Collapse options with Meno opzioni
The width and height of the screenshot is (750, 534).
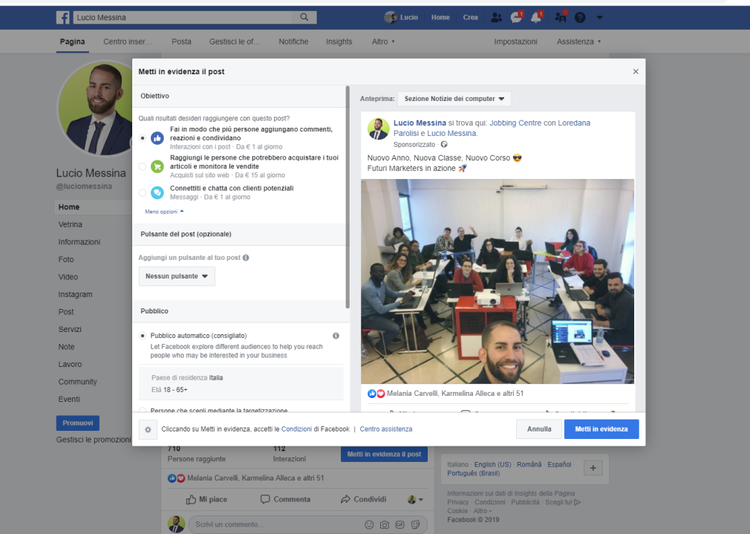pyautogui.click(x=164, y=211)
